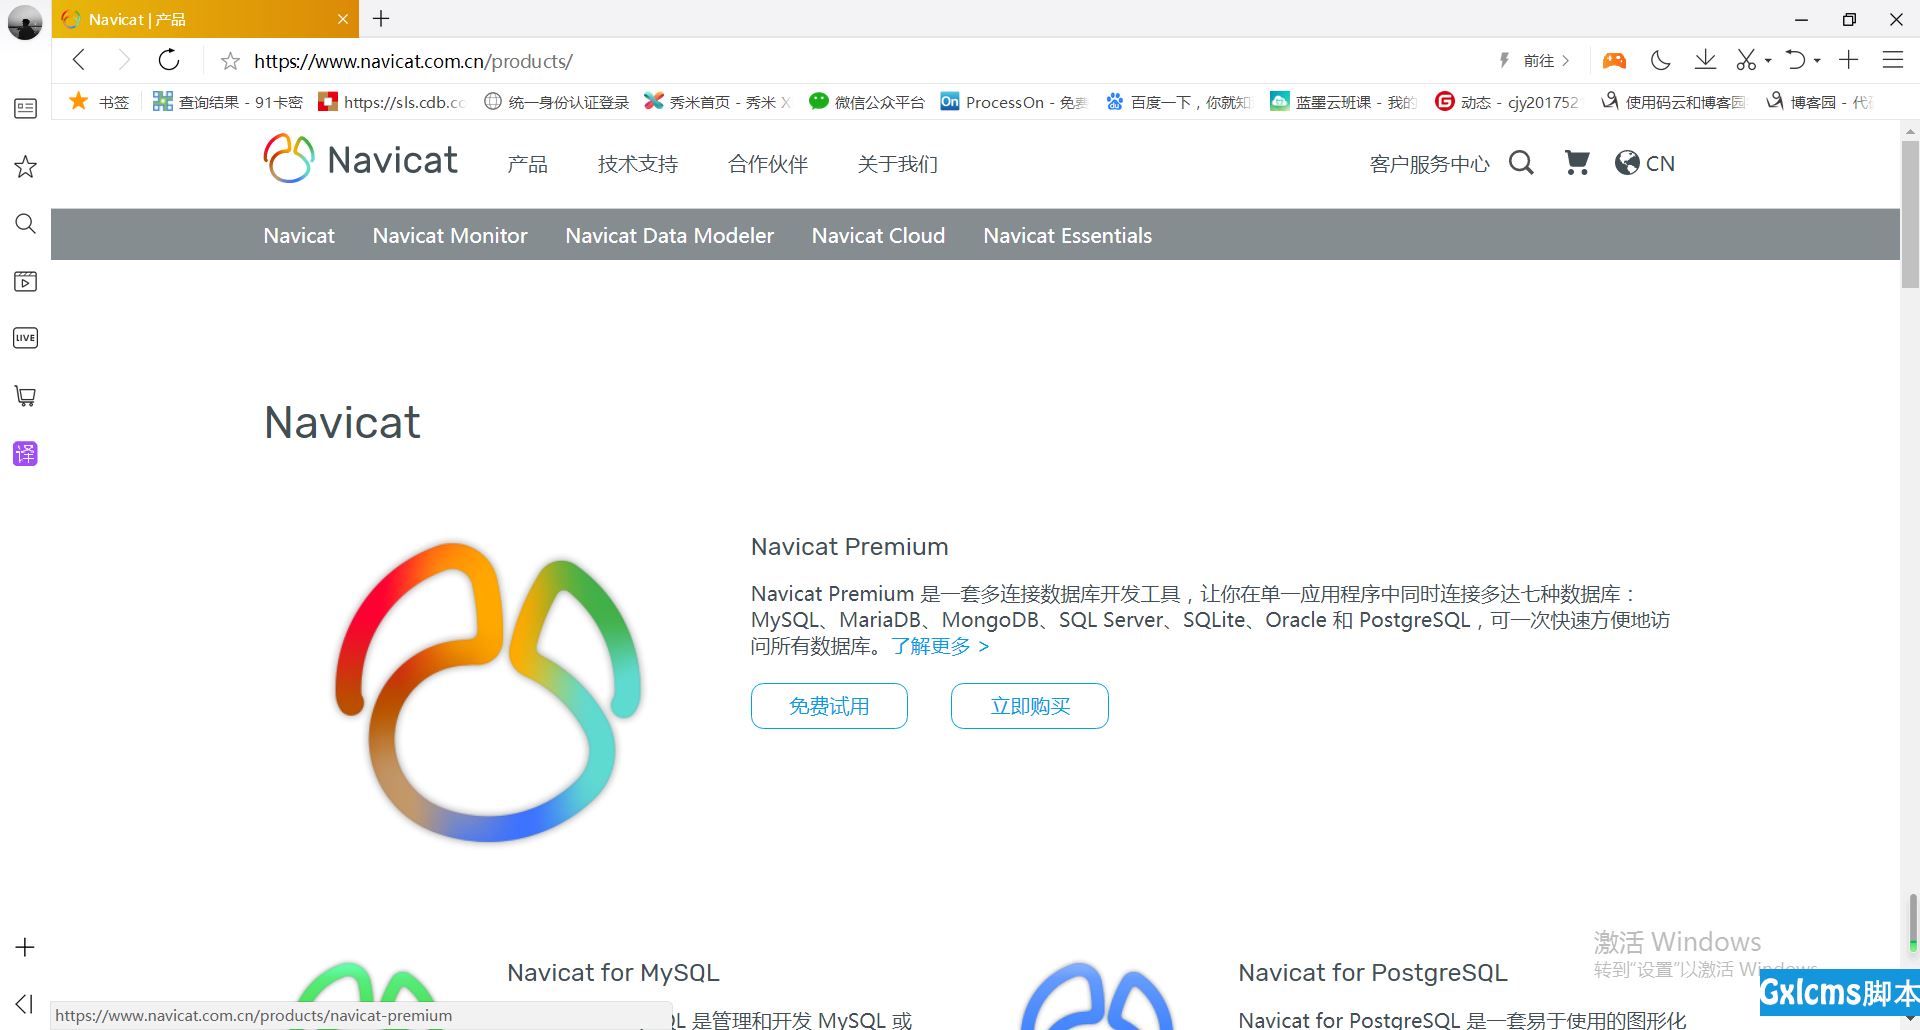Open the 统一身份认证登录 bookmark

coord(557,102)
